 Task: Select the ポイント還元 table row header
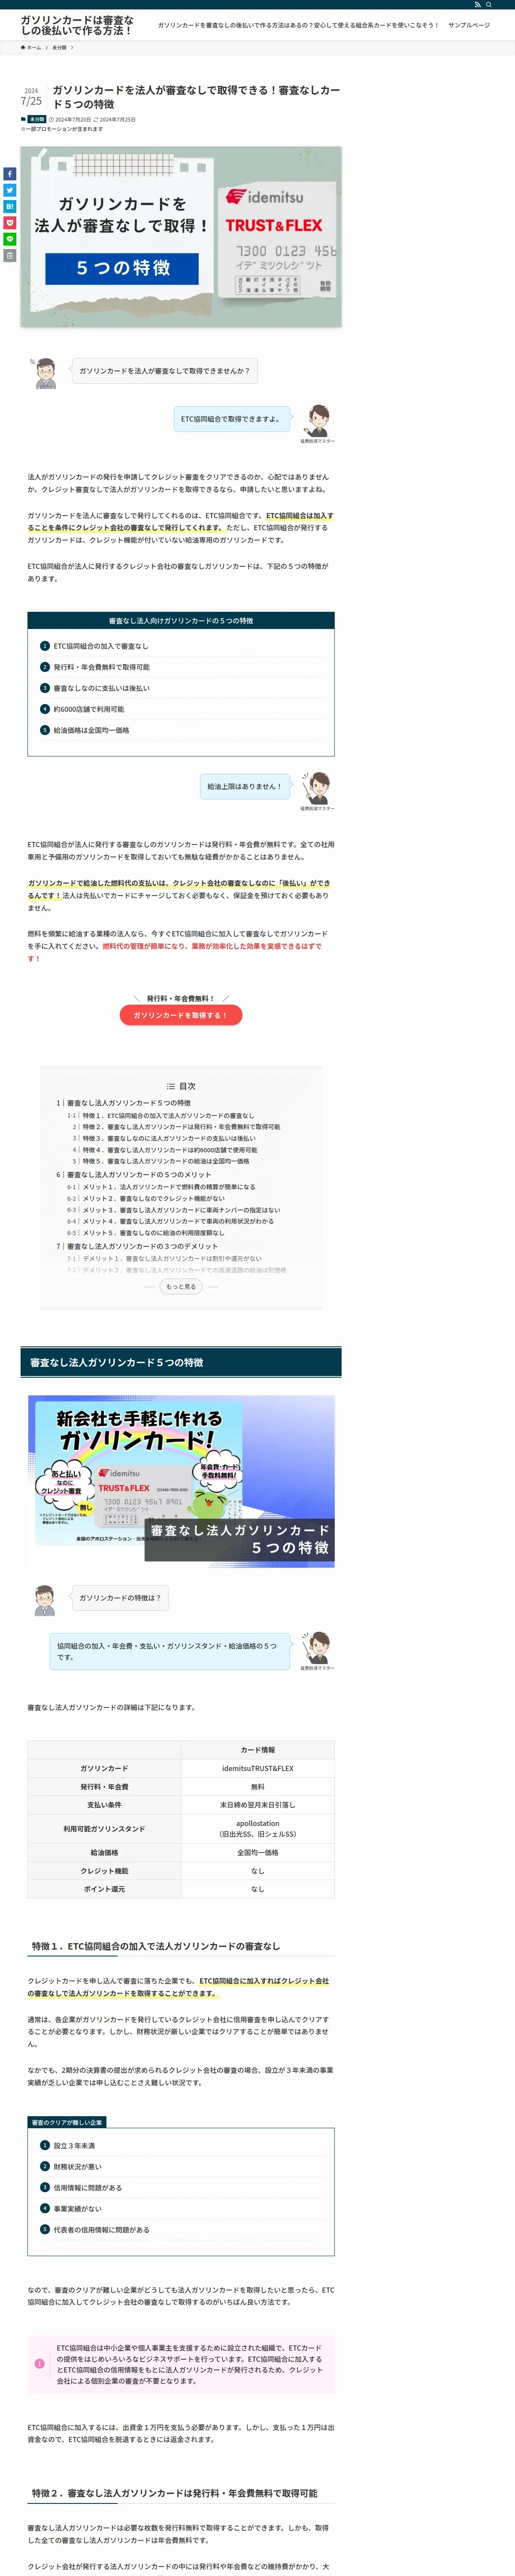pyautogui.click(x=104, y=1889)
